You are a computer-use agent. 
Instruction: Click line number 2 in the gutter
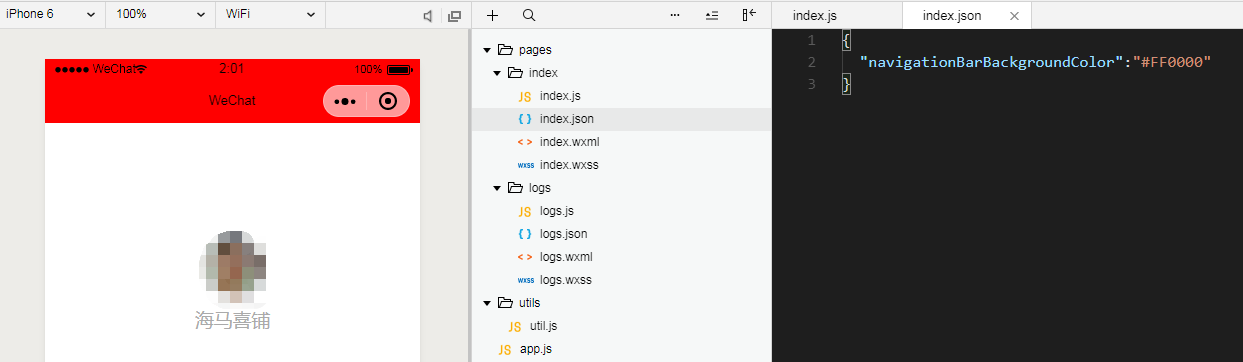point(811,62)
